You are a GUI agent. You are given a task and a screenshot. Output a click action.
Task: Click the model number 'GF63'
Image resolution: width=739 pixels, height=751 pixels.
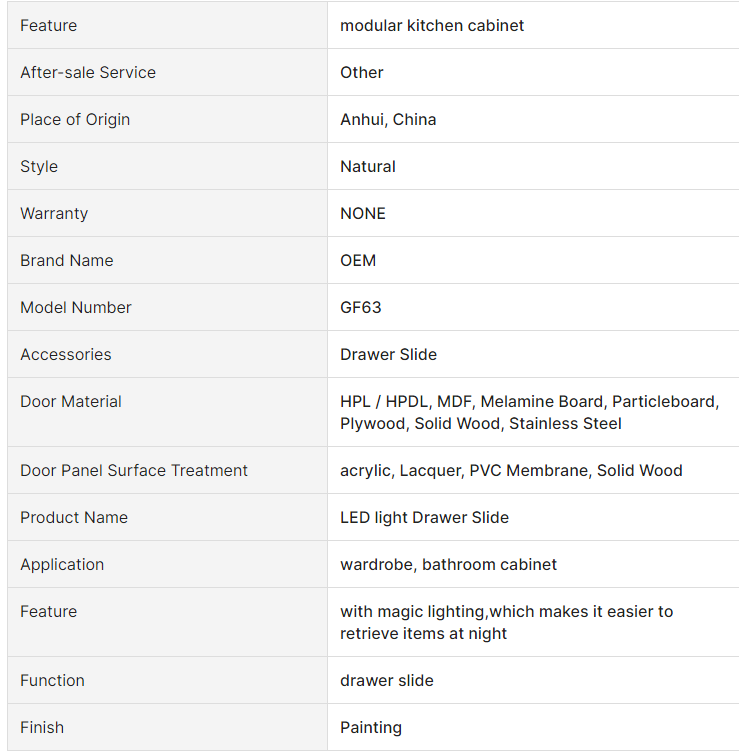pyautogui.click(x=361, y=307)
